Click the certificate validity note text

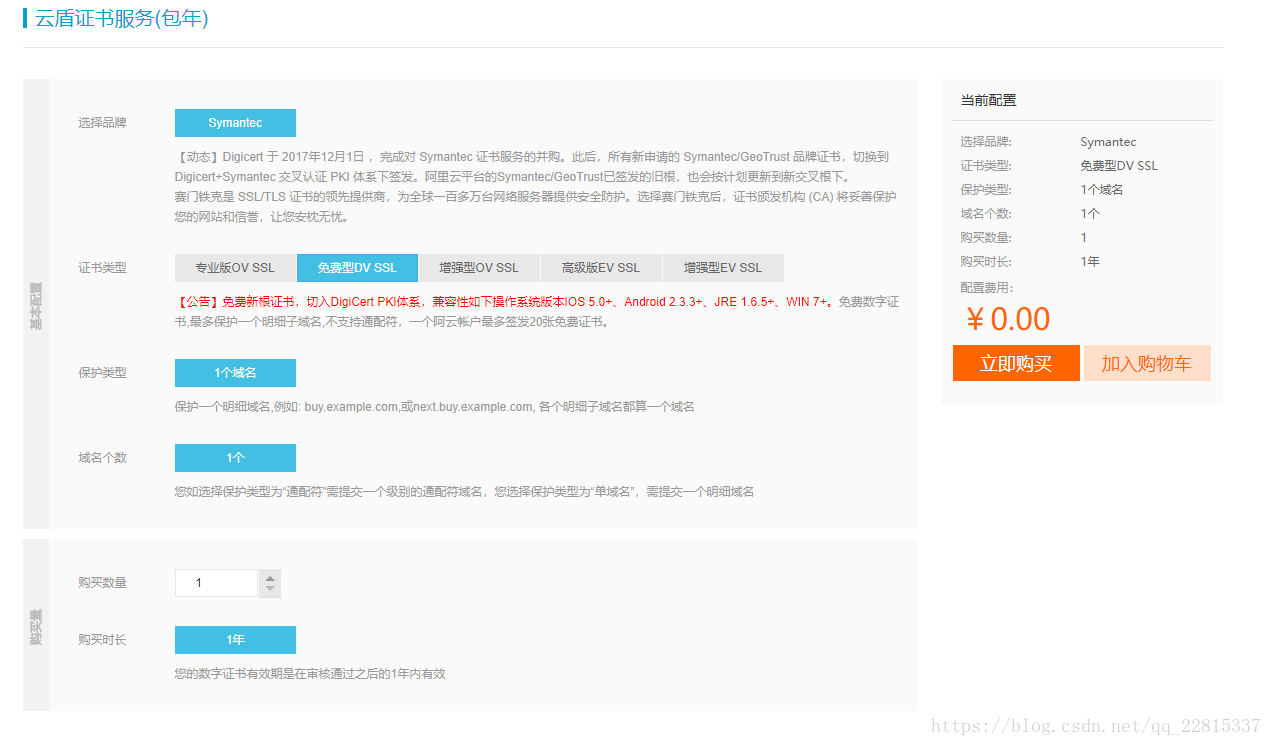310,674
